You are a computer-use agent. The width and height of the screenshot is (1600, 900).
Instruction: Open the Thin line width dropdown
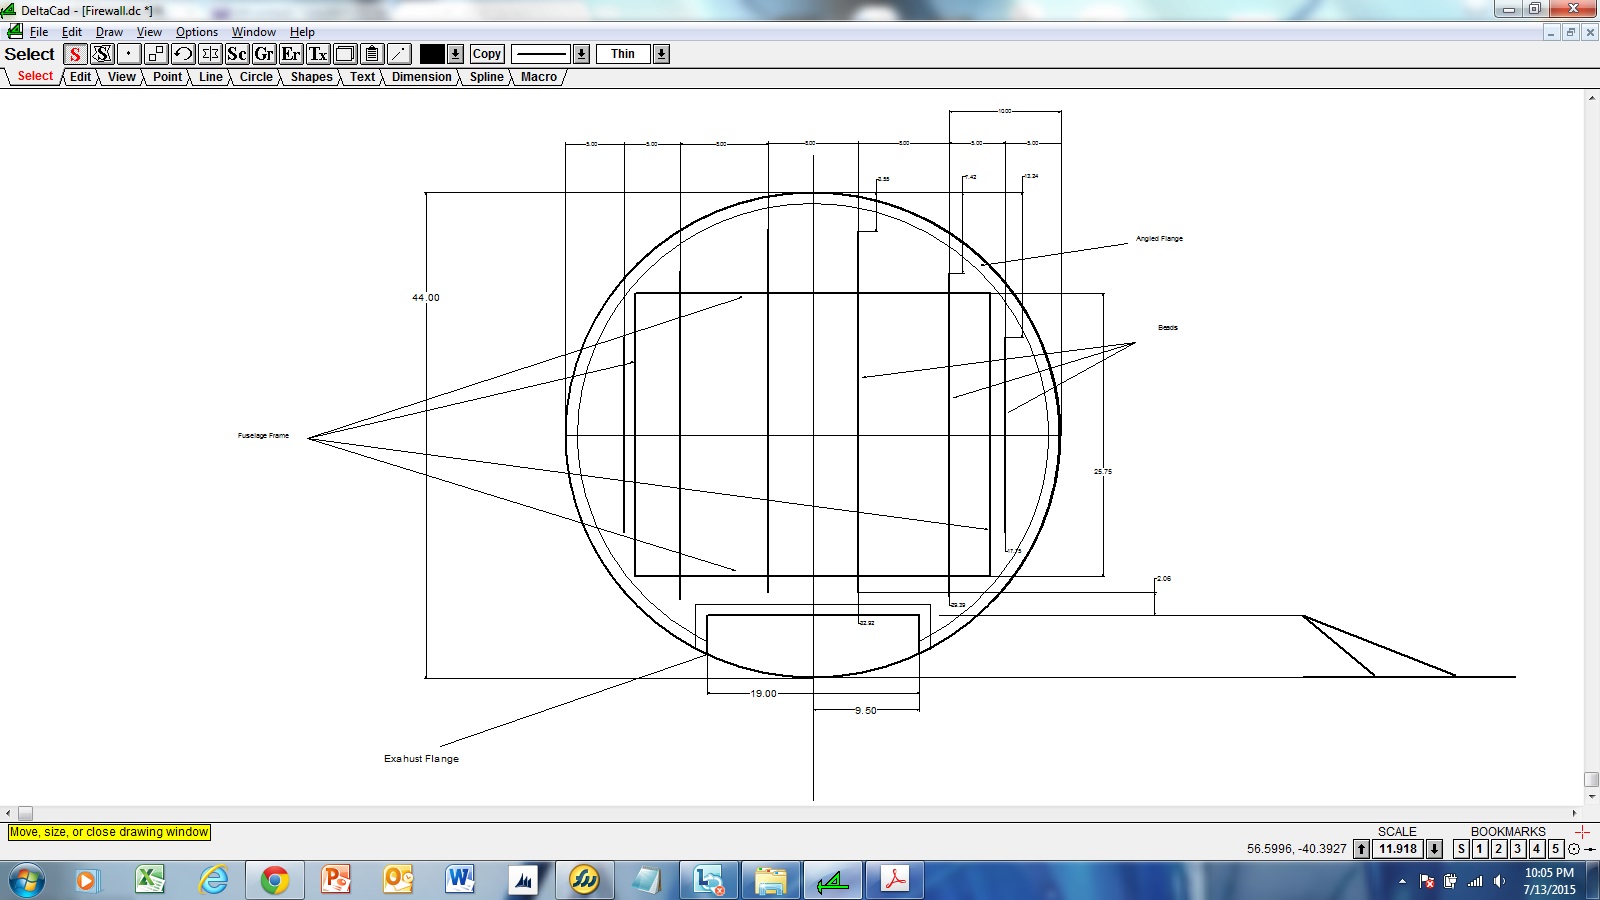pyautogui.click(x=661, y=54)
